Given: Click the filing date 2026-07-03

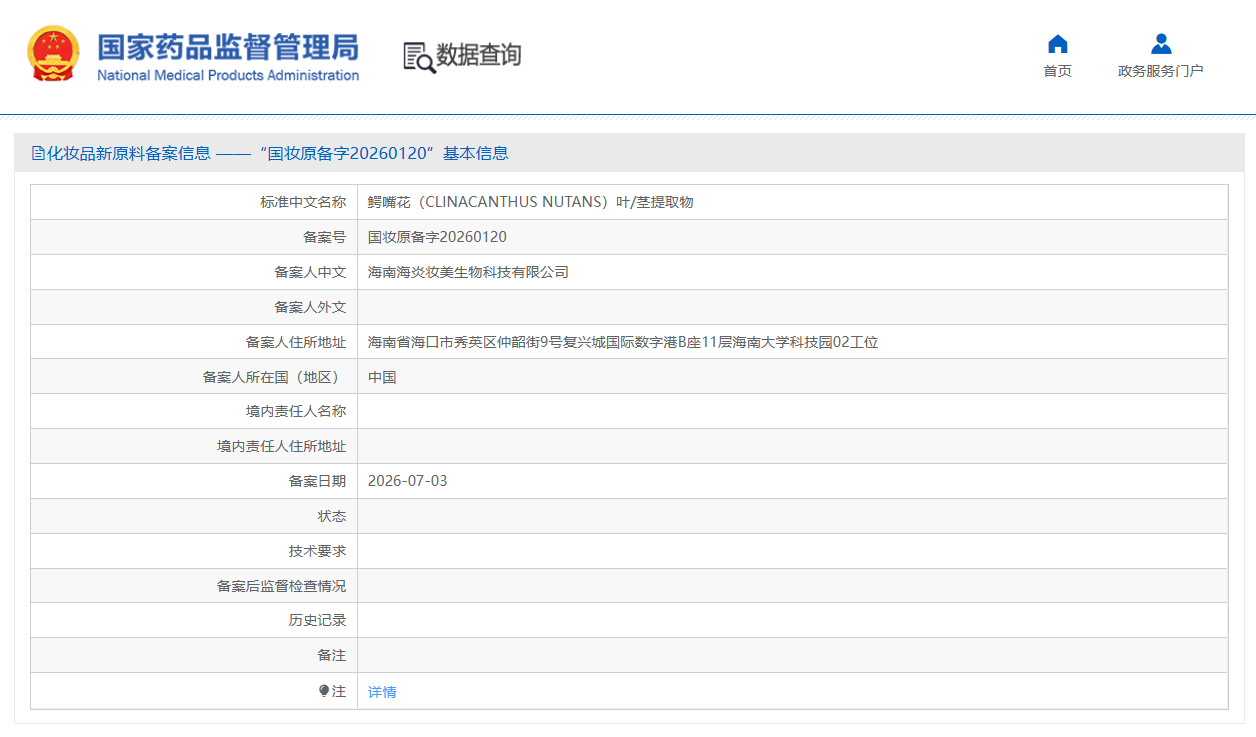Looking at the screenshot, I should tap(408, 481).
